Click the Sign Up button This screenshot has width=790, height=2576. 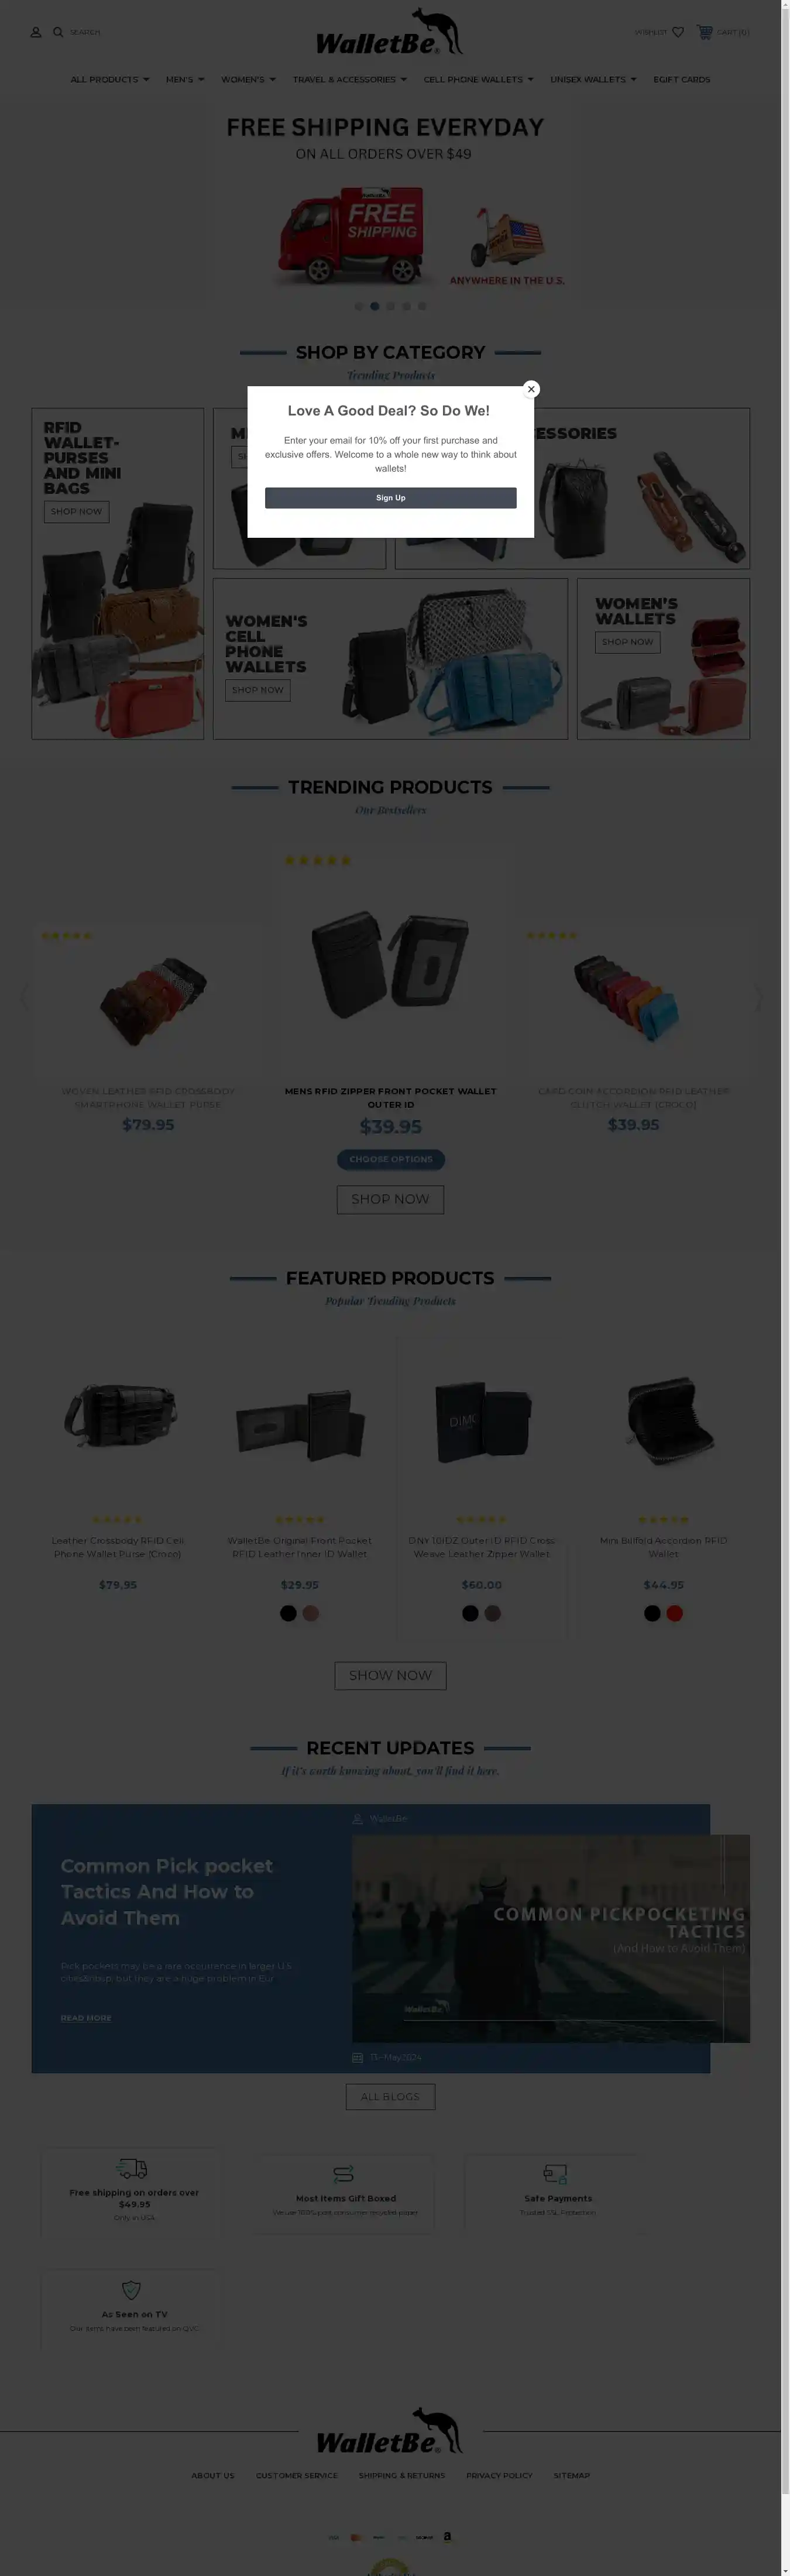(391, 498)
